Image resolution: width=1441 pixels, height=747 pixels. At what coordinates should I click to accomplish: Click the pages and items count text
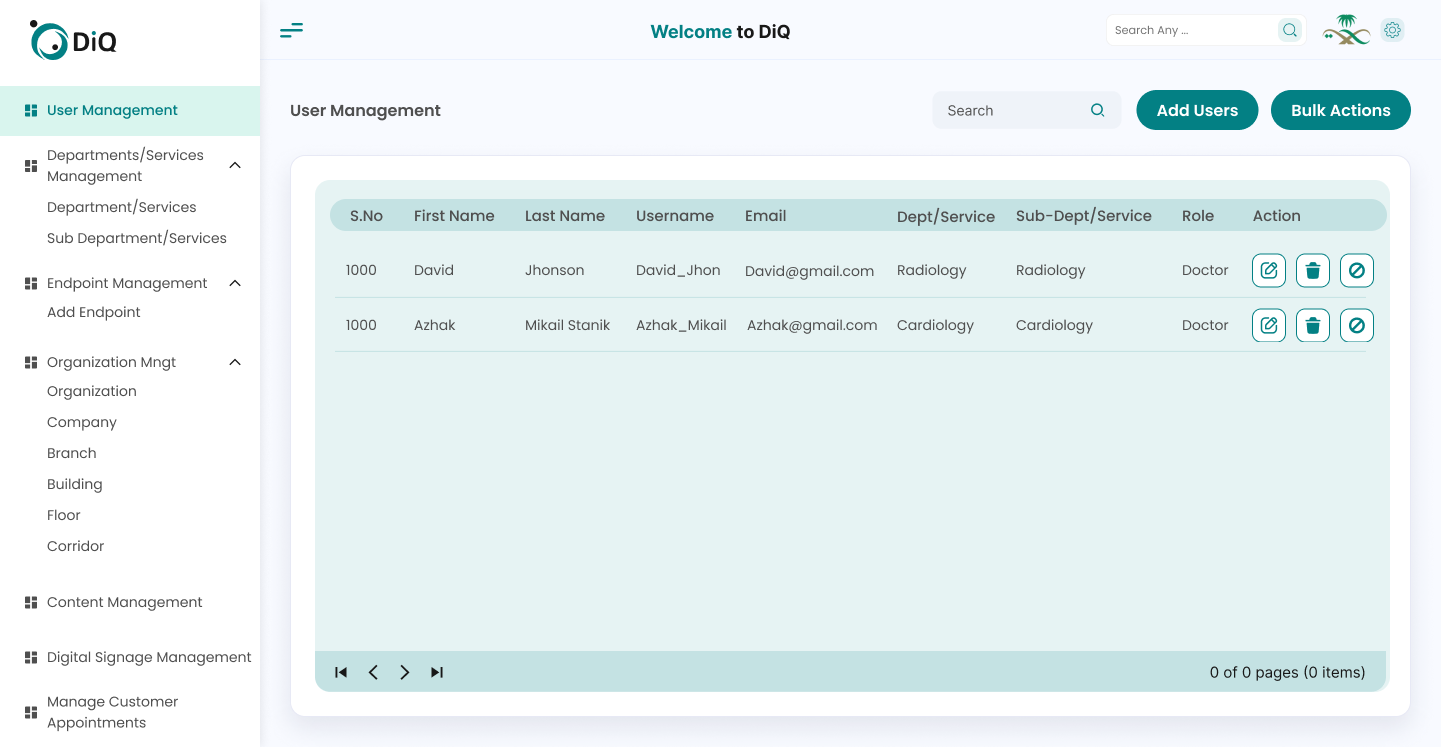click(1287, 672)
